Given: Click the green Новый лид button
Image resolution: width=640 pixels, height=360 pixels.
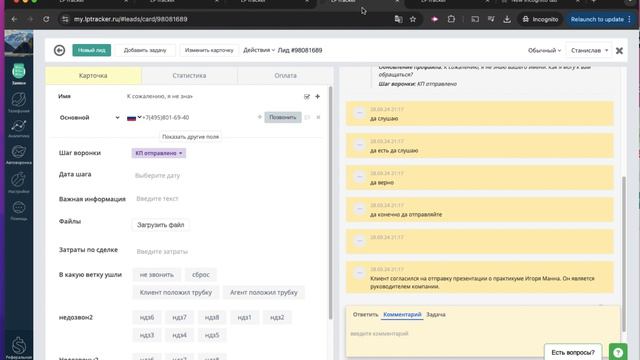Looking at the screenshot, I should [91, 50].
